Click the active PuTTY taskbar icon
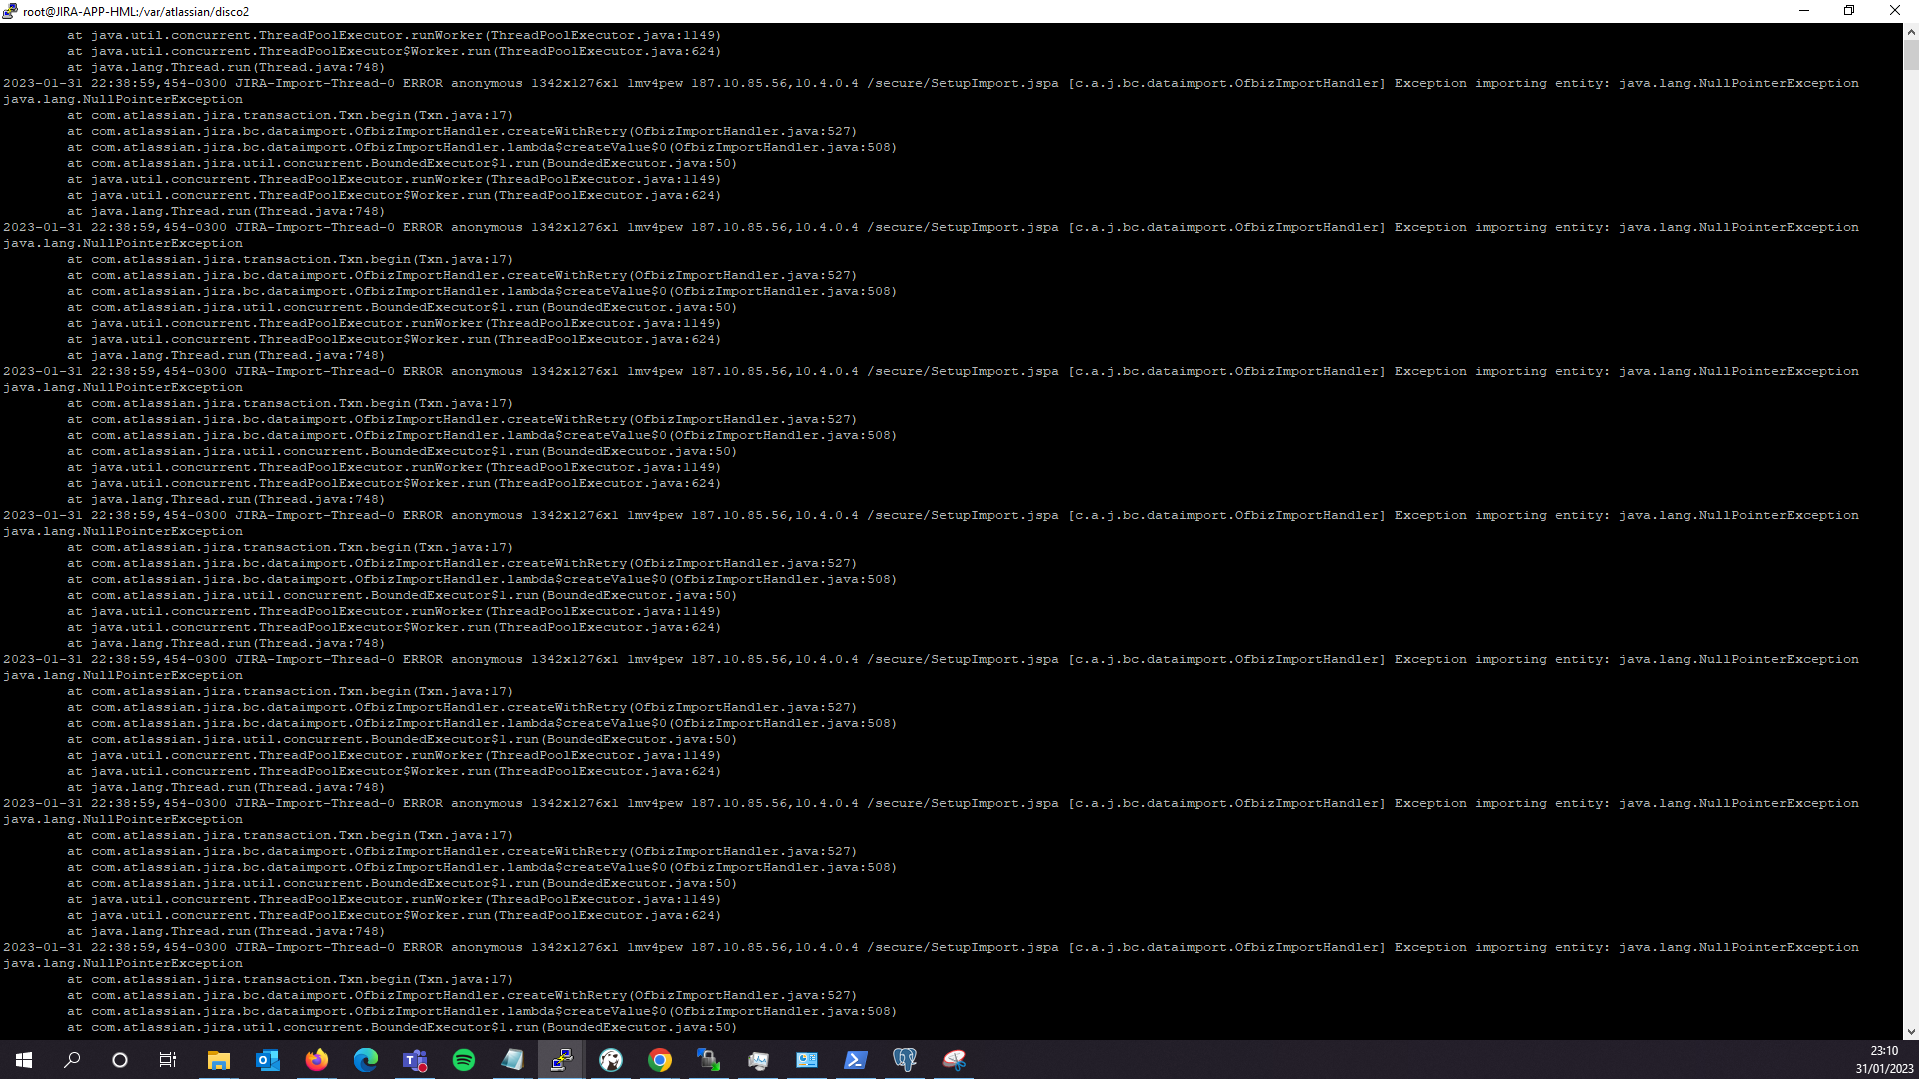 (562, 1060)
